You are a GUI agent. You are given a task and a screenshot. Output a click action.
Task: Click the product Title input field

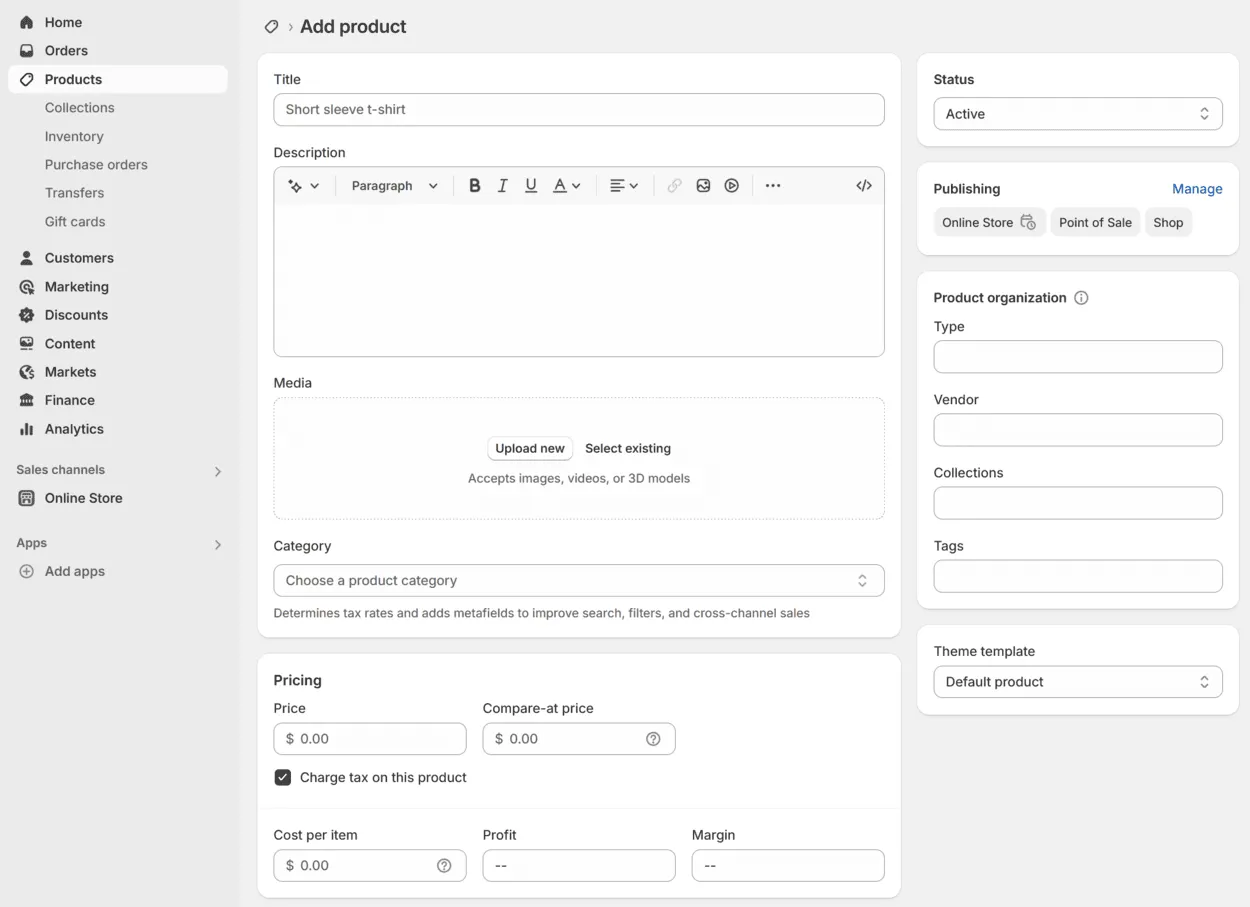(578, 110)
